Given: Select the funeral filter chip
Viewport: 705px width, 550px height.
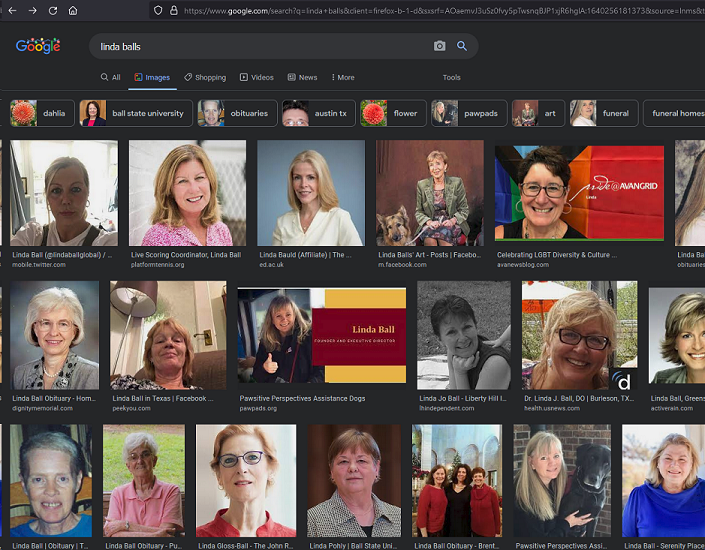Looking at the screenshot, I should (604, 113).
